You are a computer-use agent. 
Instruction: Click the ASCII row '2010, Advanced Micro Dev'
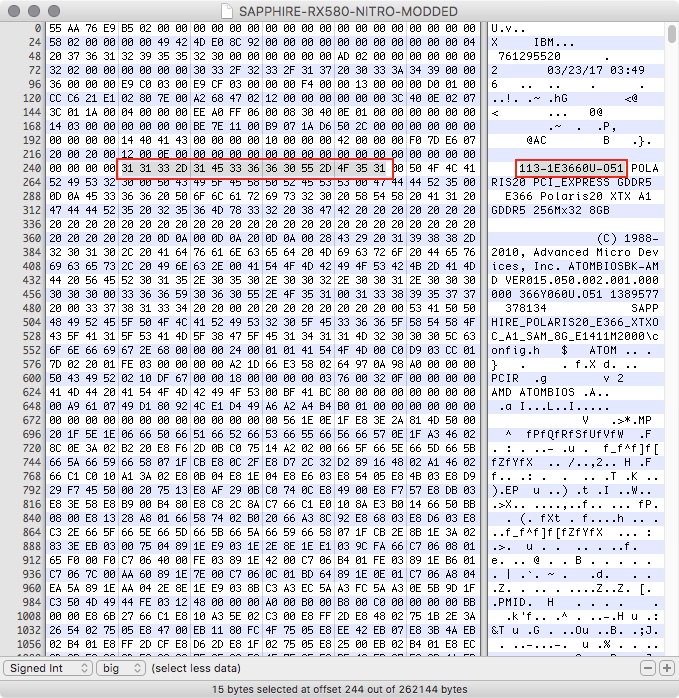[575, 252]
